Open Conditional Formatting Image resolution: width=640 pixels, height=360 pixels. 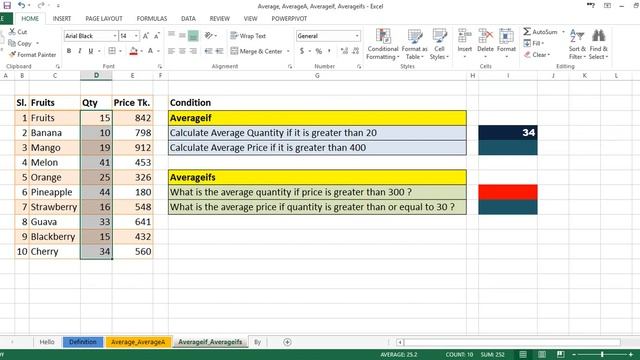[383, 44]
